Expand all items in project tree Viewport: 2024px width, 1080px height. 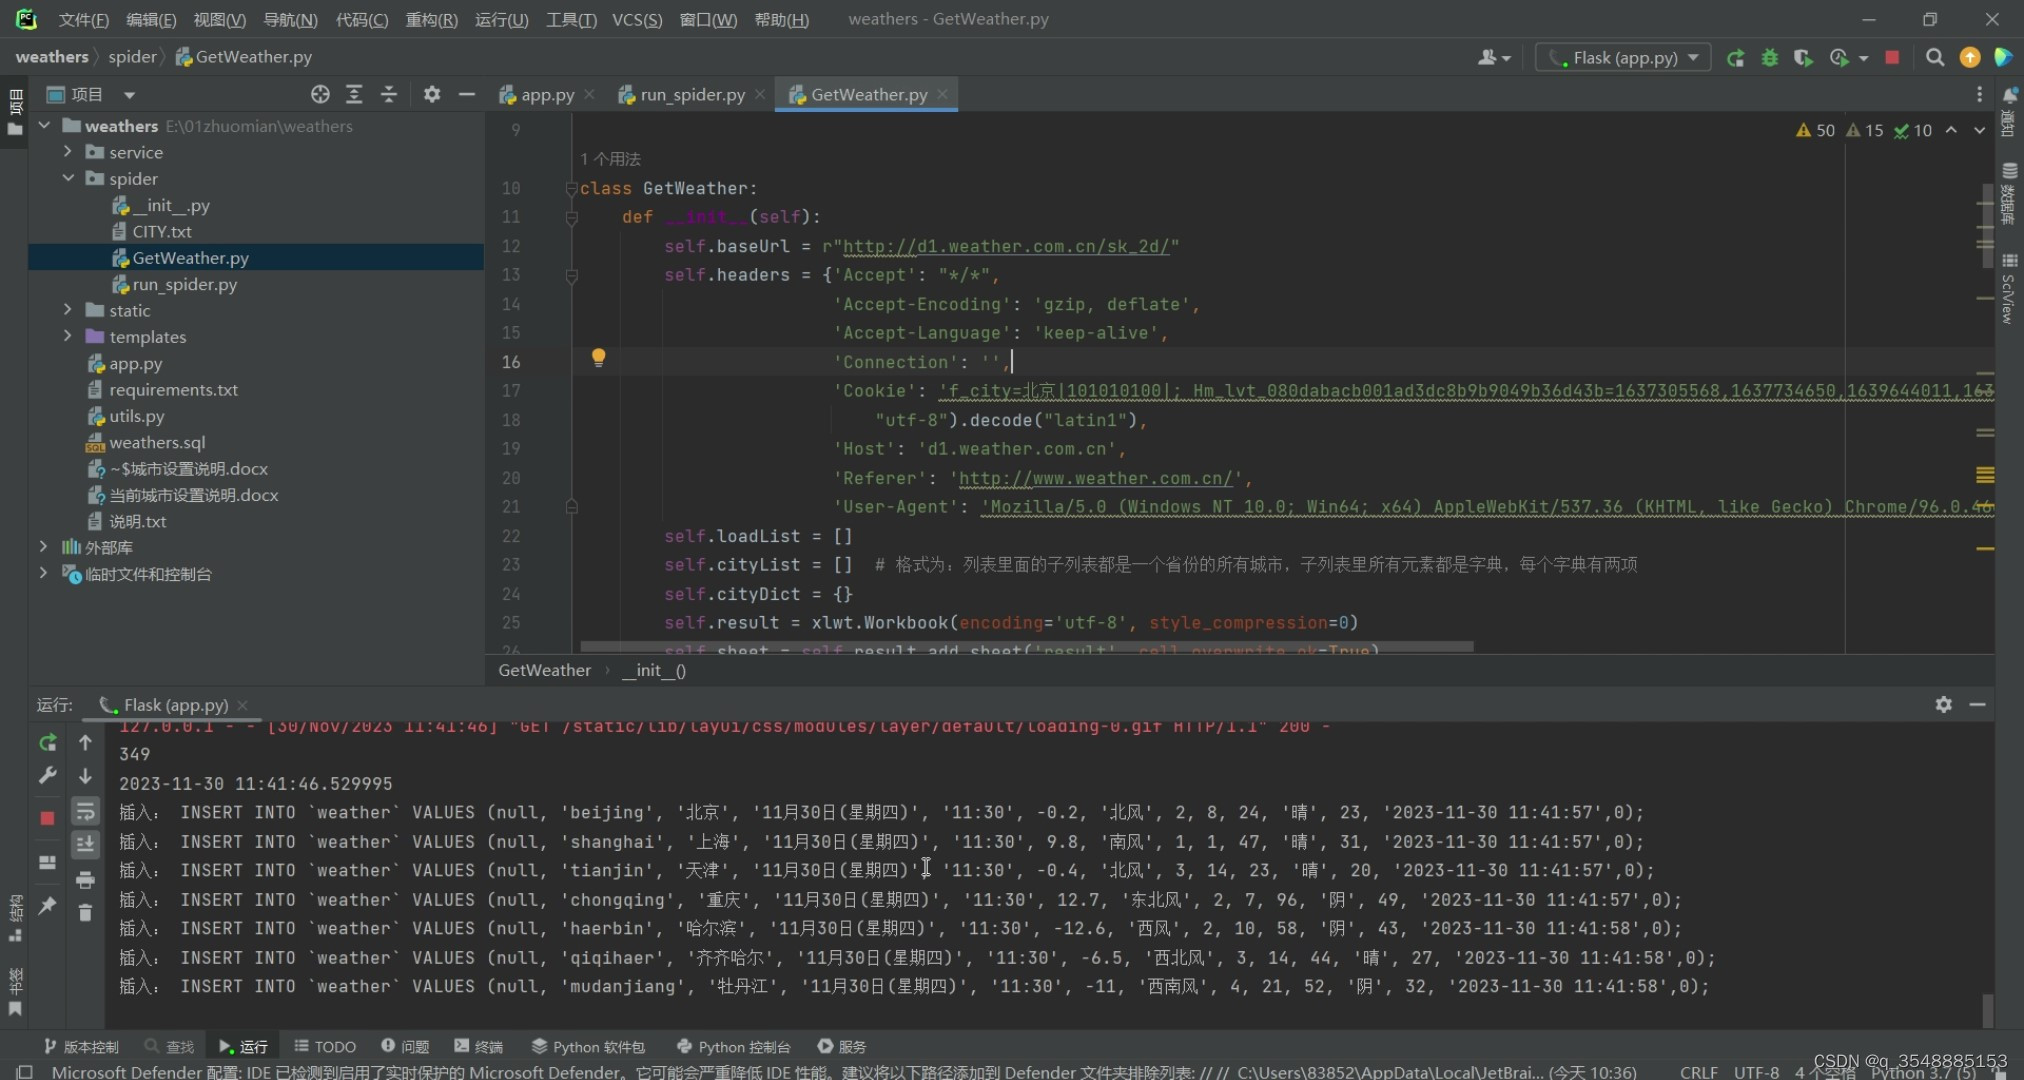point(354,94)
